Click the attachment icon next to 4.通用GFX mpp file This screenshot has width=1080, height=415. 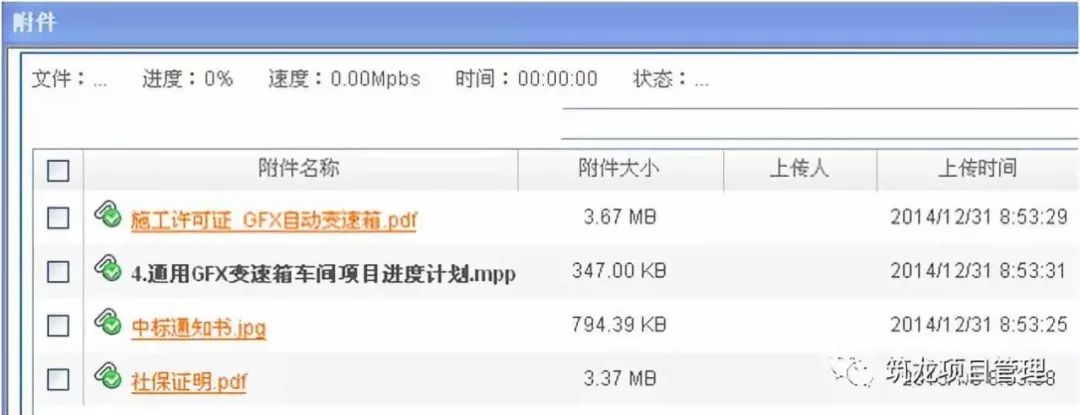tap(106, 266)
